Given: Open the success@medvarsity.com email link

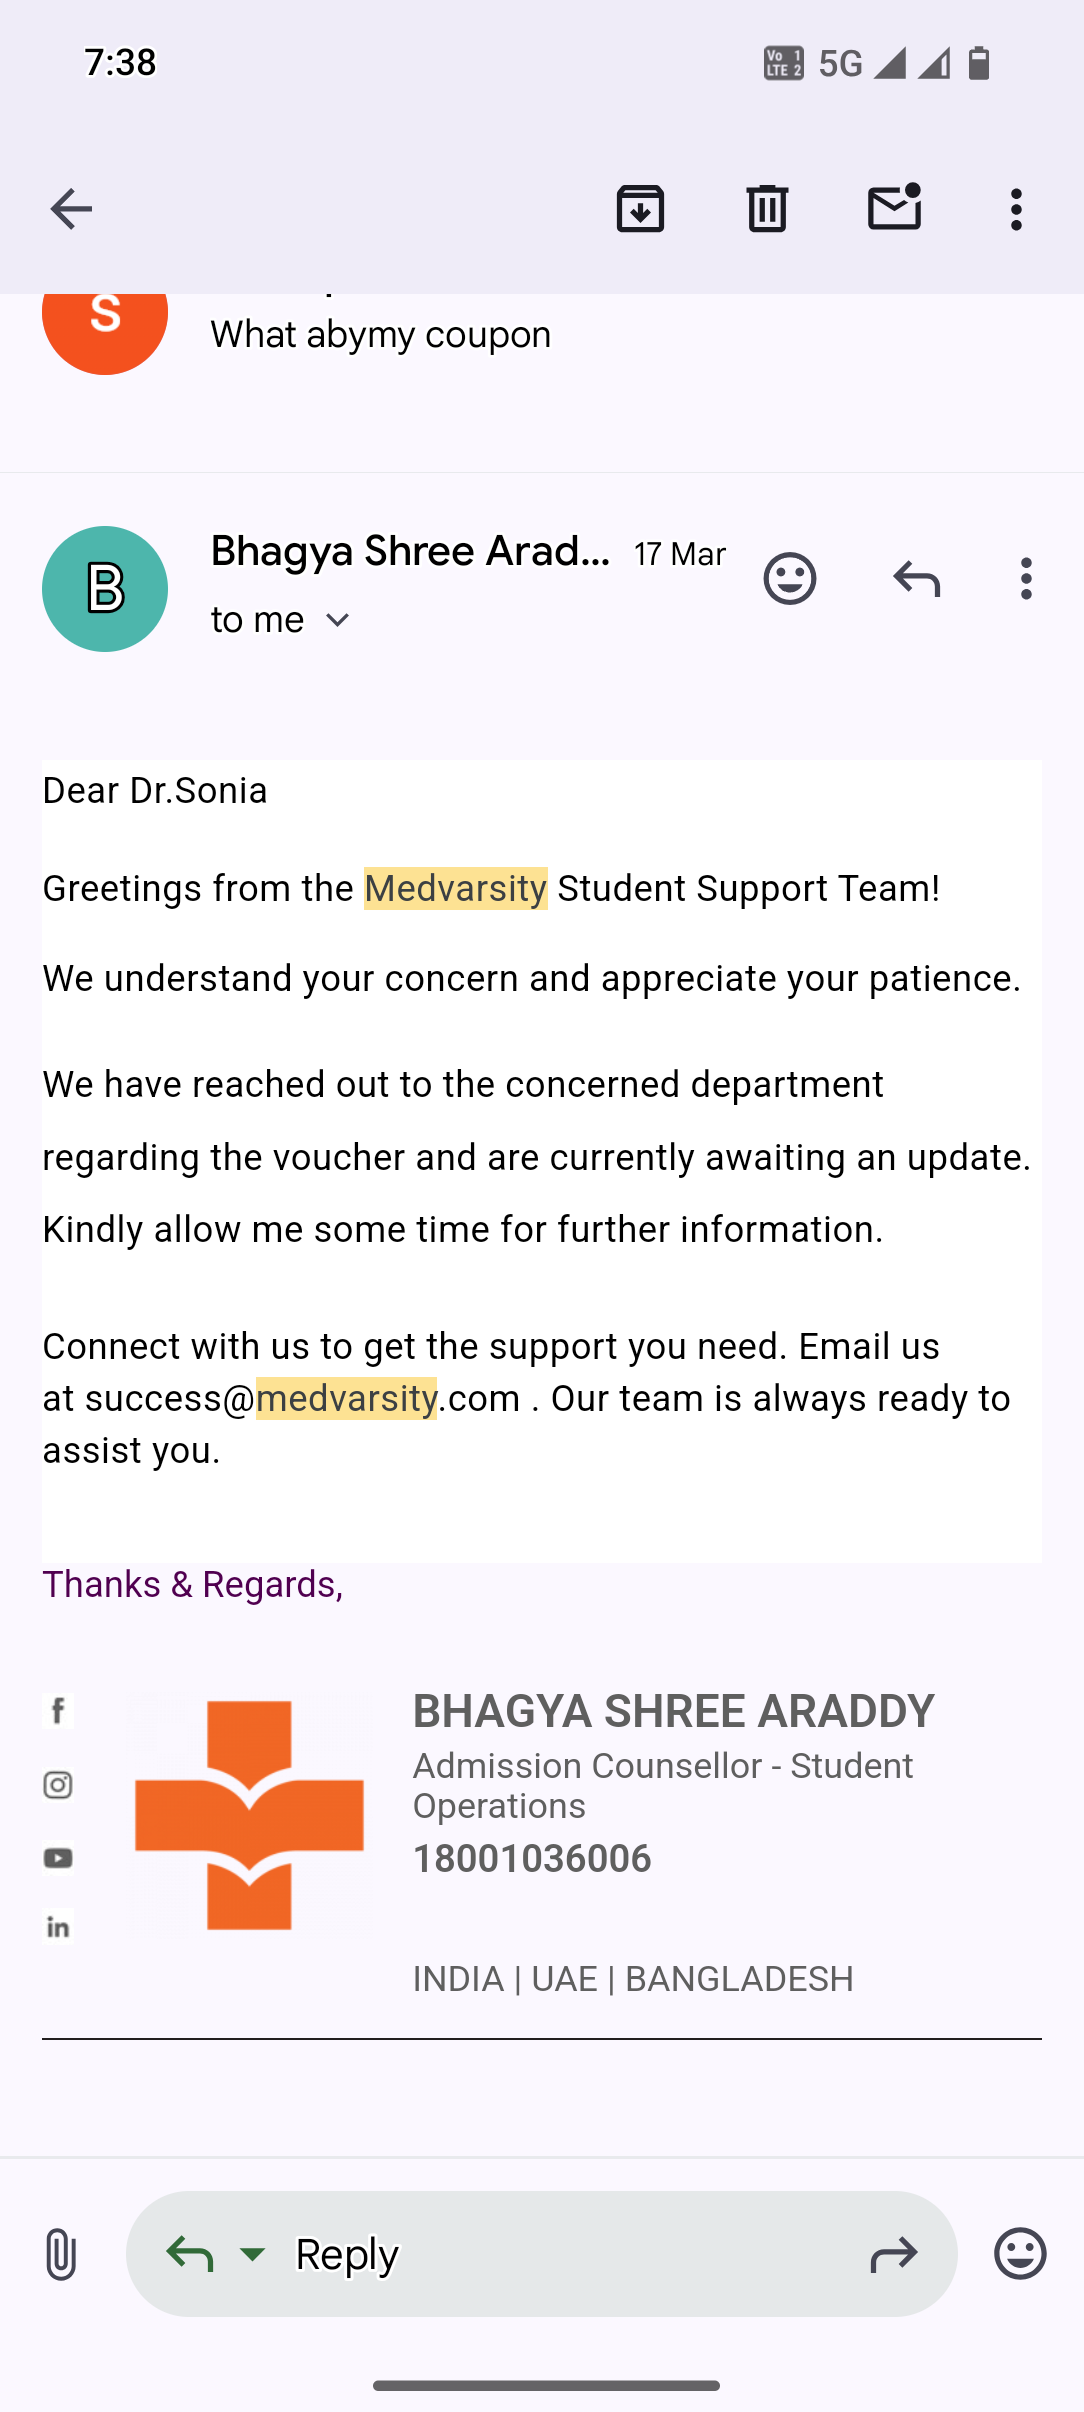Looking at the screenshot, I should point(302,1398).
